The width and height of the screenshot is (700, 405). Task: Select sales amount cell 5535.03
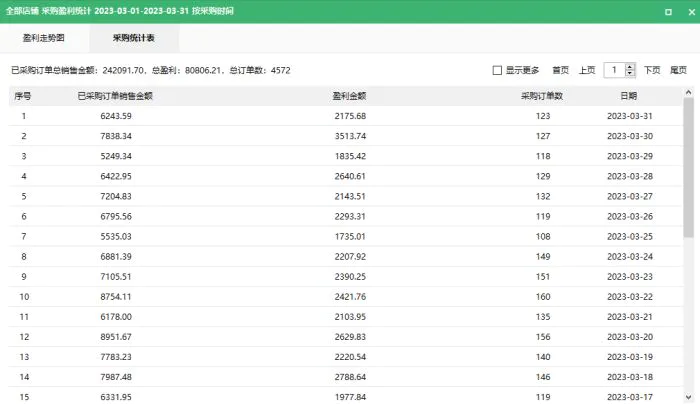pos(116,237)
